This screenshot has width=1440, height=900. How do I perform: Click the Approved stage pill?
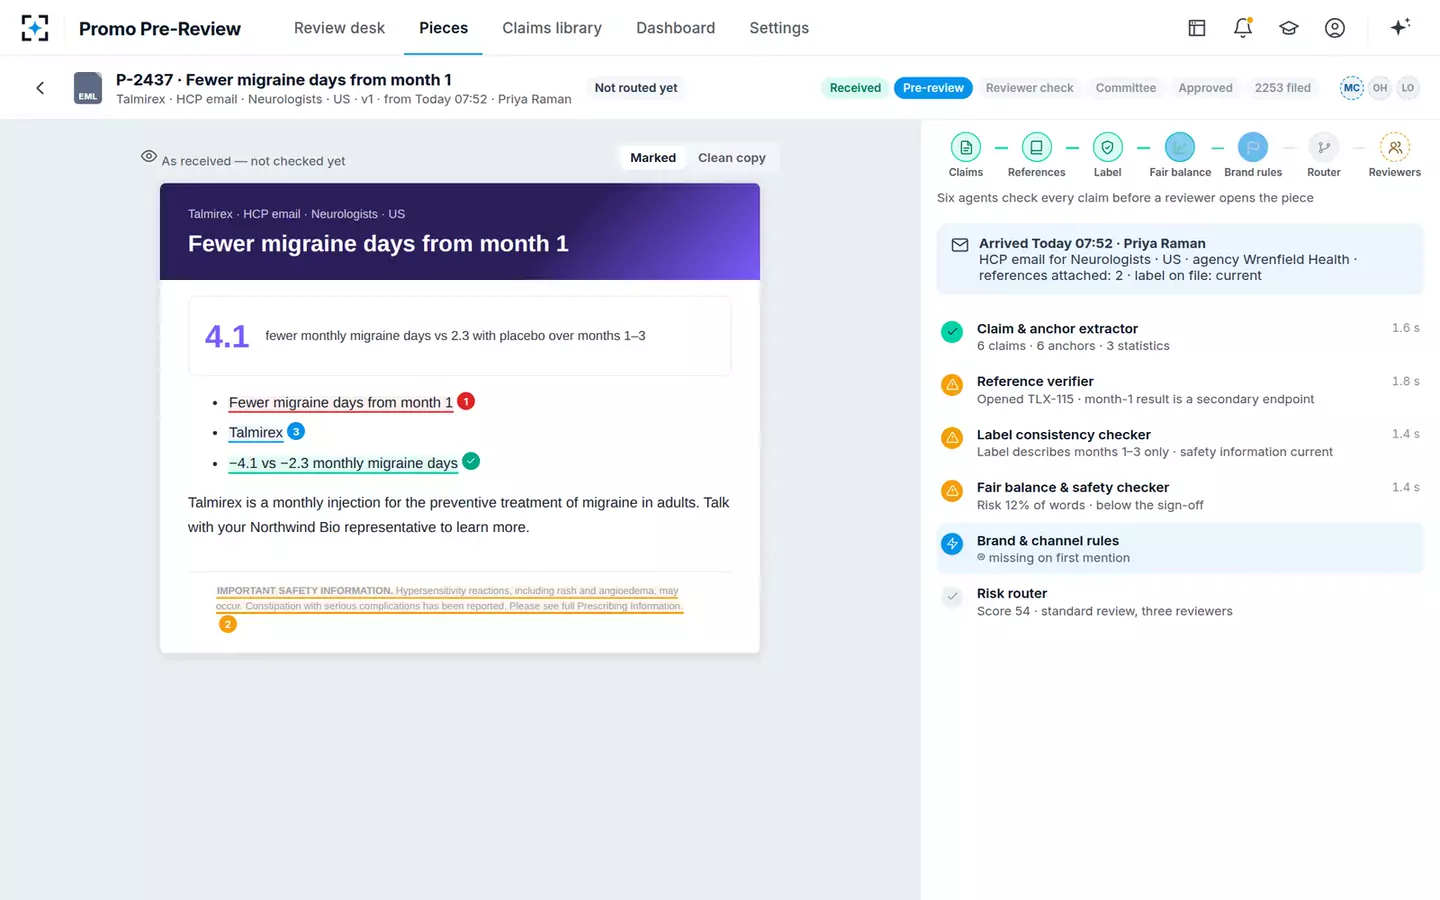(x=1205, y=88)
